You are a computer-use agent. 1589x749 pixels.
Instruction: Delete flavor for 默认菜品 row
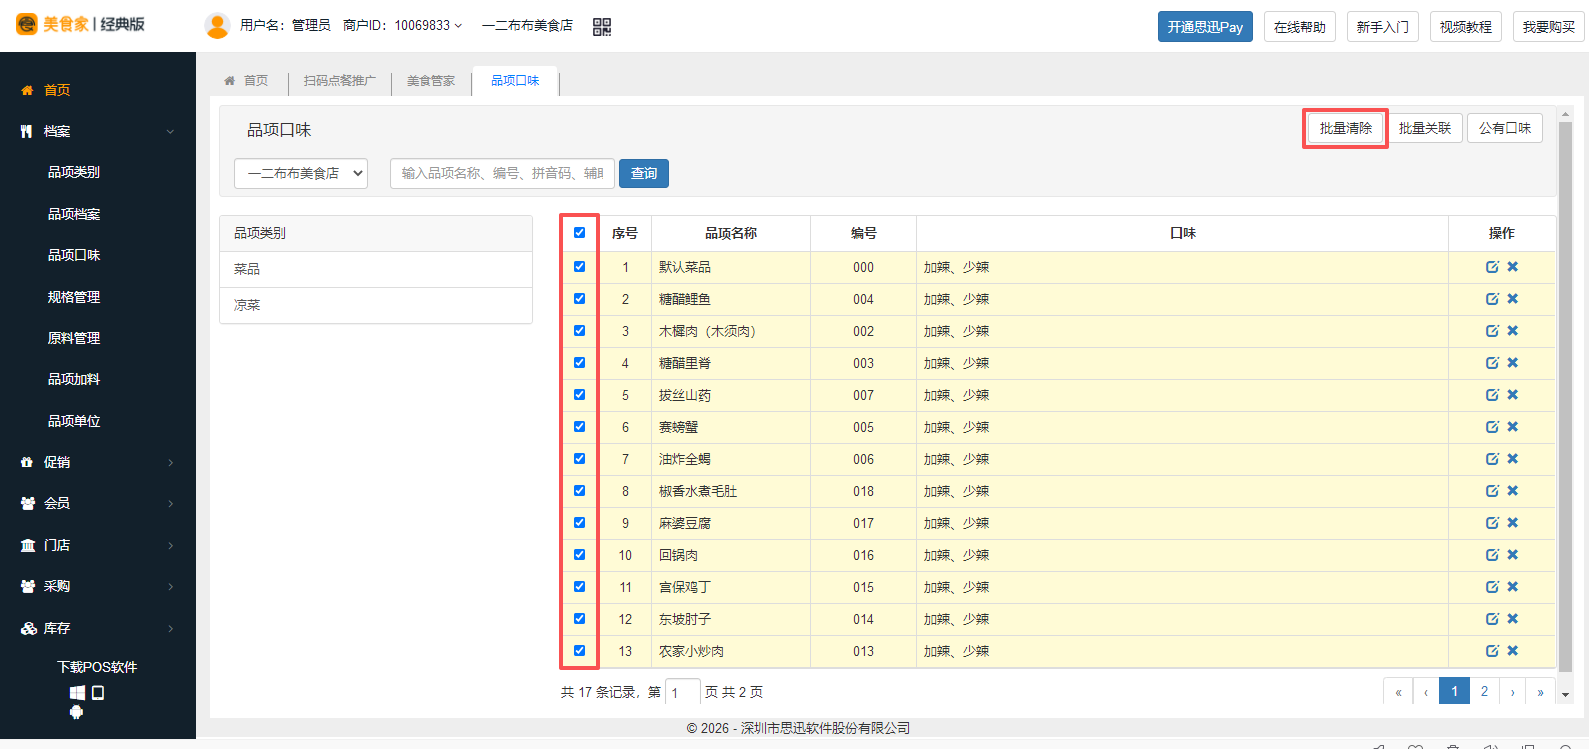[x=1513, y=267]
